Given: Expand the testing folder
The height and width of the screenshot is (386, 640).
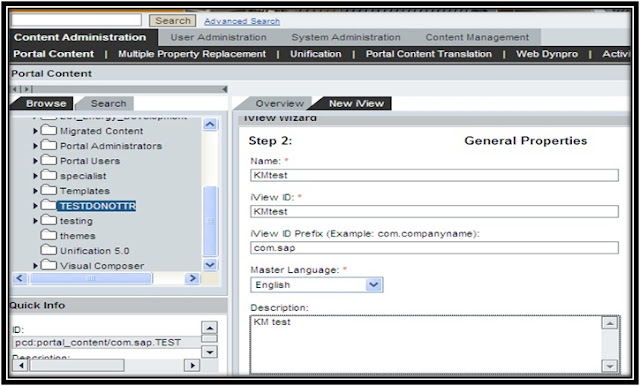Looking at the screenshot, I should click(x=35, y=221).
